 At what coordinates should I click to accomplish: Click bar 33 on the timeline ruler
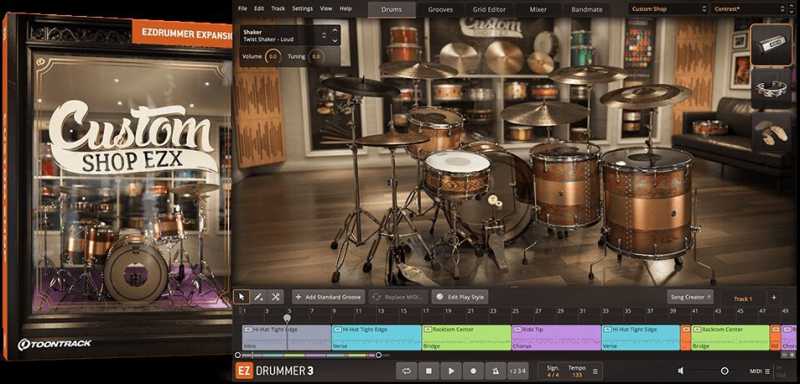pos(605,311)
